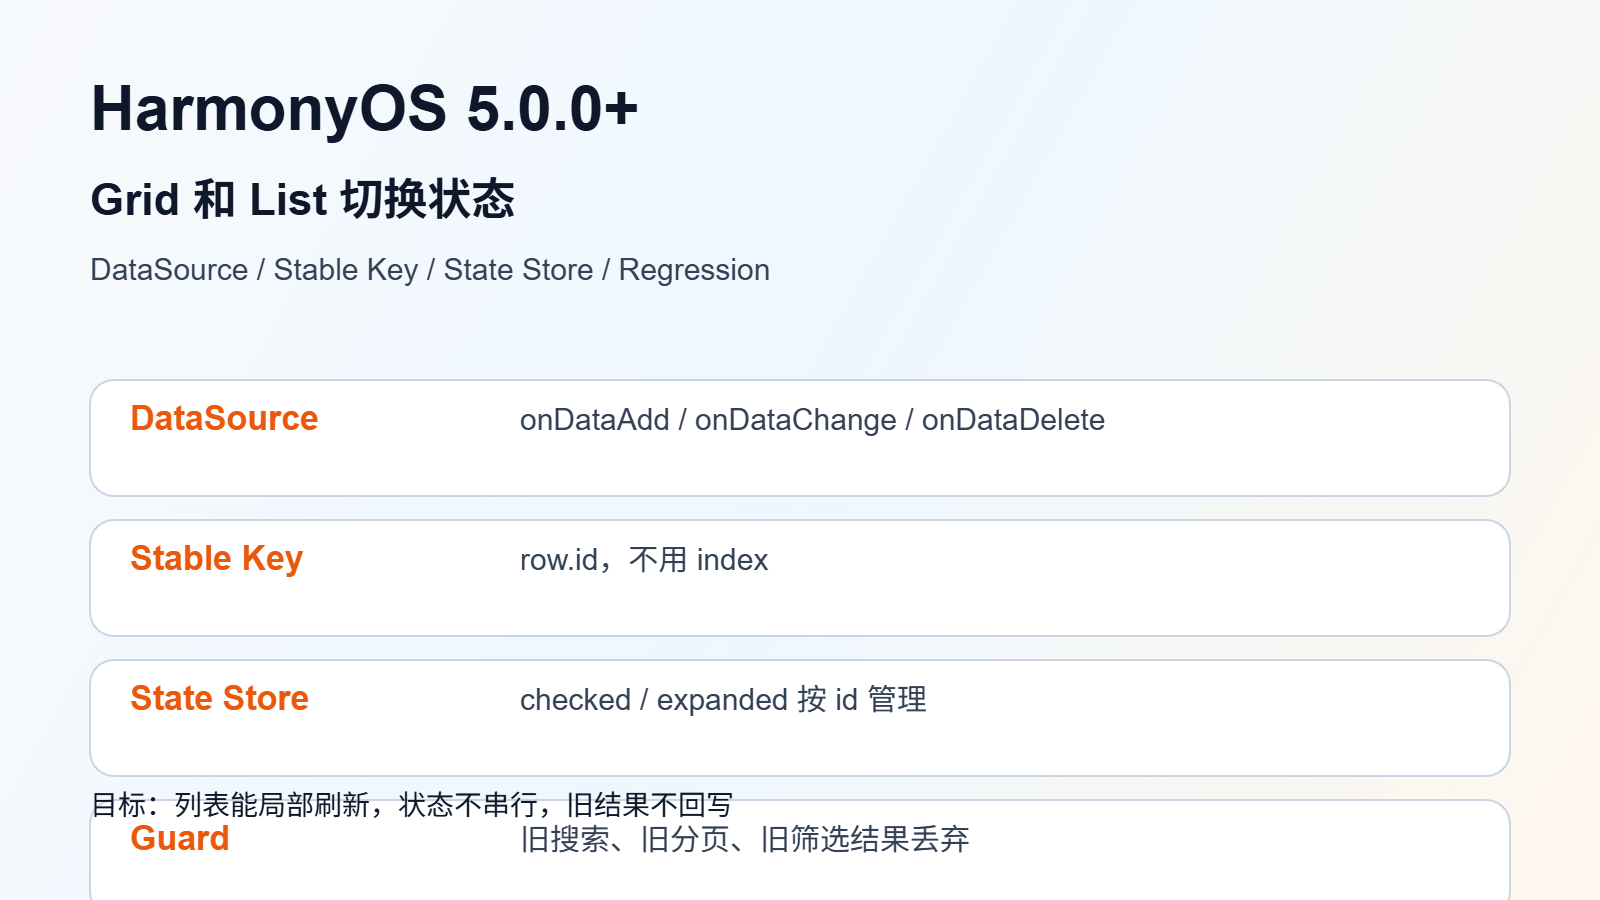Click the words State Store in the breadcrumb
1600x900 pixels.
[518, 270]
